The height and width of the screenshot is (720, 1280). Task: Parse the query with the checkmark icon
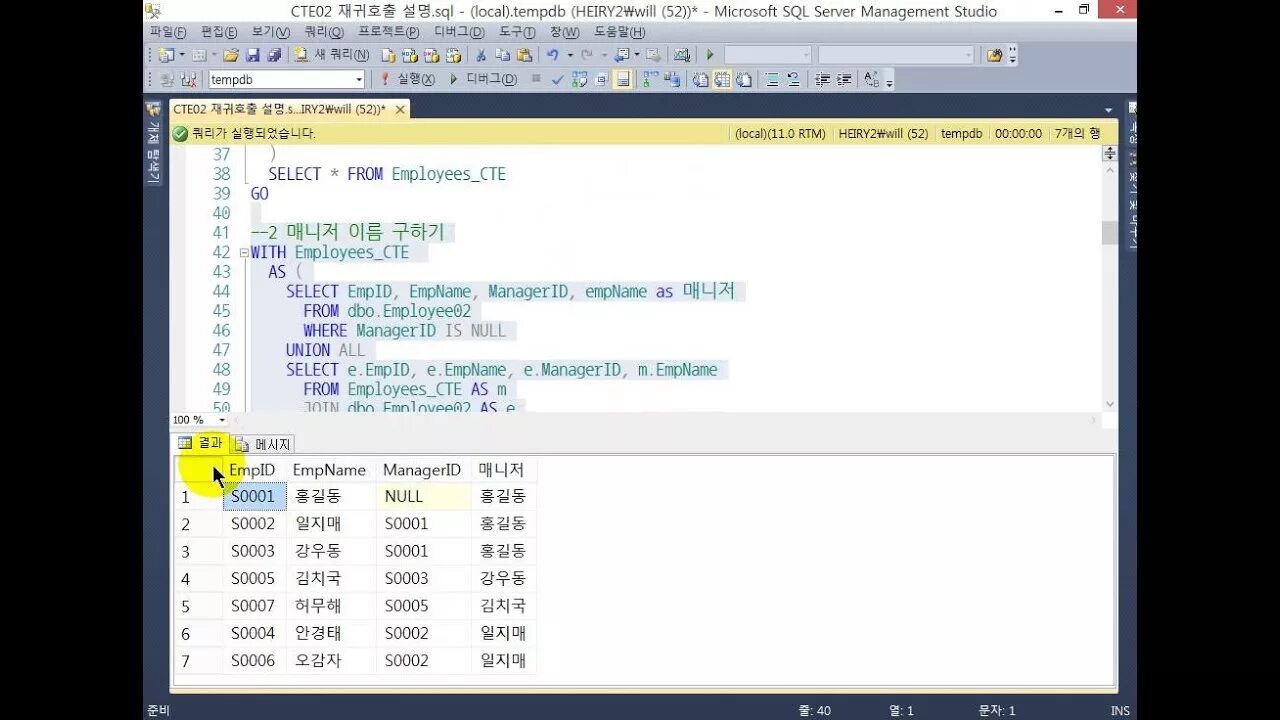558,80
